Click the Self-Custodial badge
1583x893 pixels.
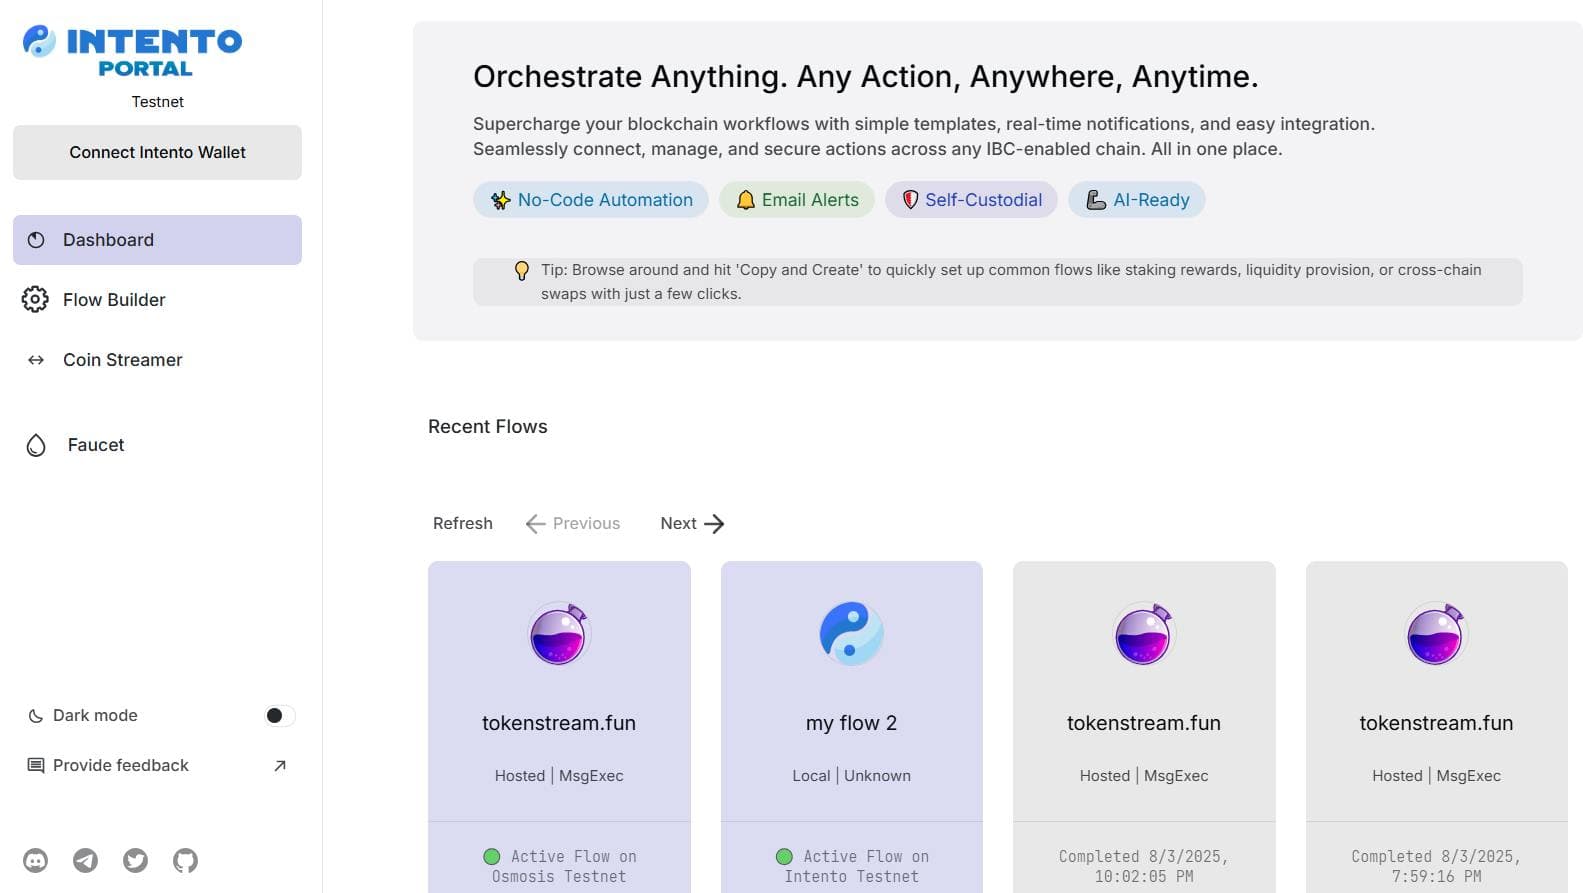pos(971,200)
